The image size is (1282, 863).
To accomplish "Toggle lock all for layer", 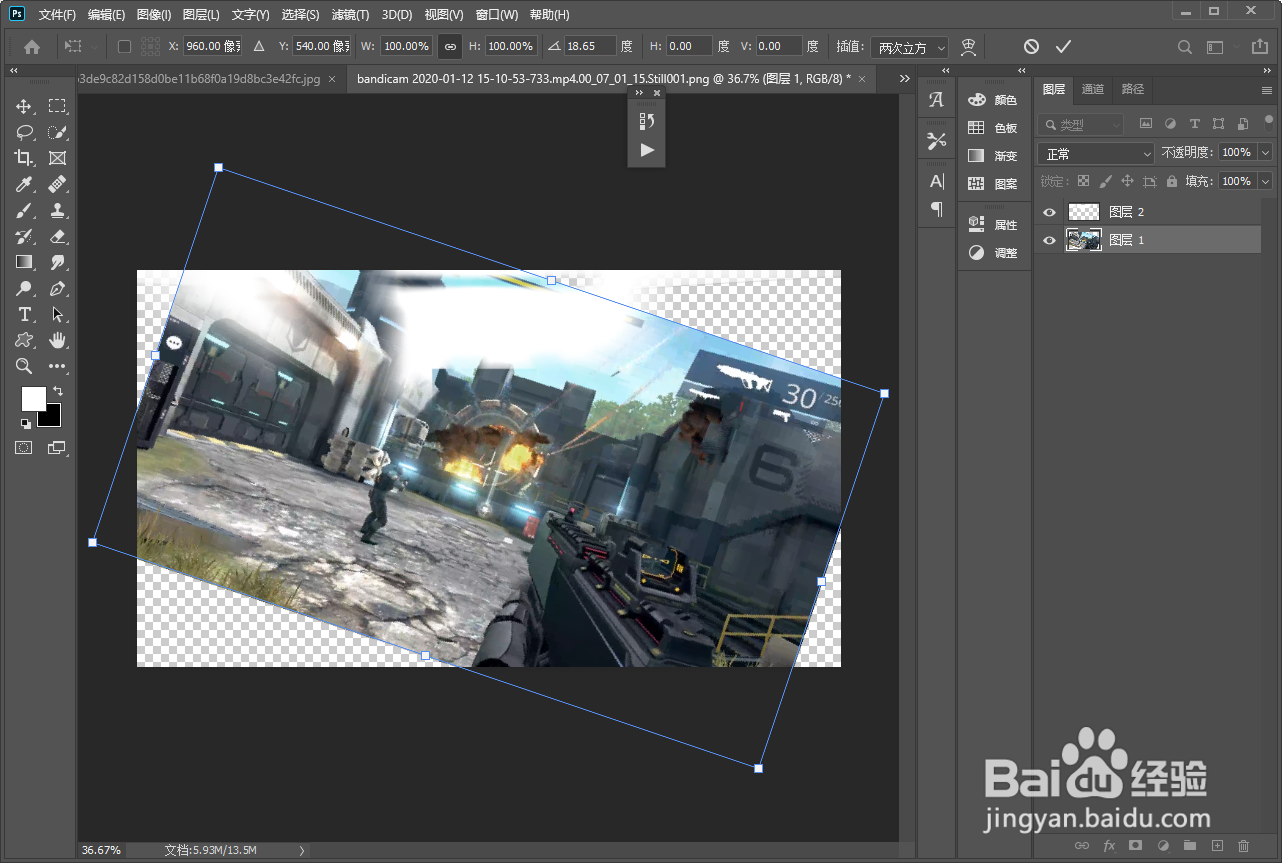I will pos(1171,182).
